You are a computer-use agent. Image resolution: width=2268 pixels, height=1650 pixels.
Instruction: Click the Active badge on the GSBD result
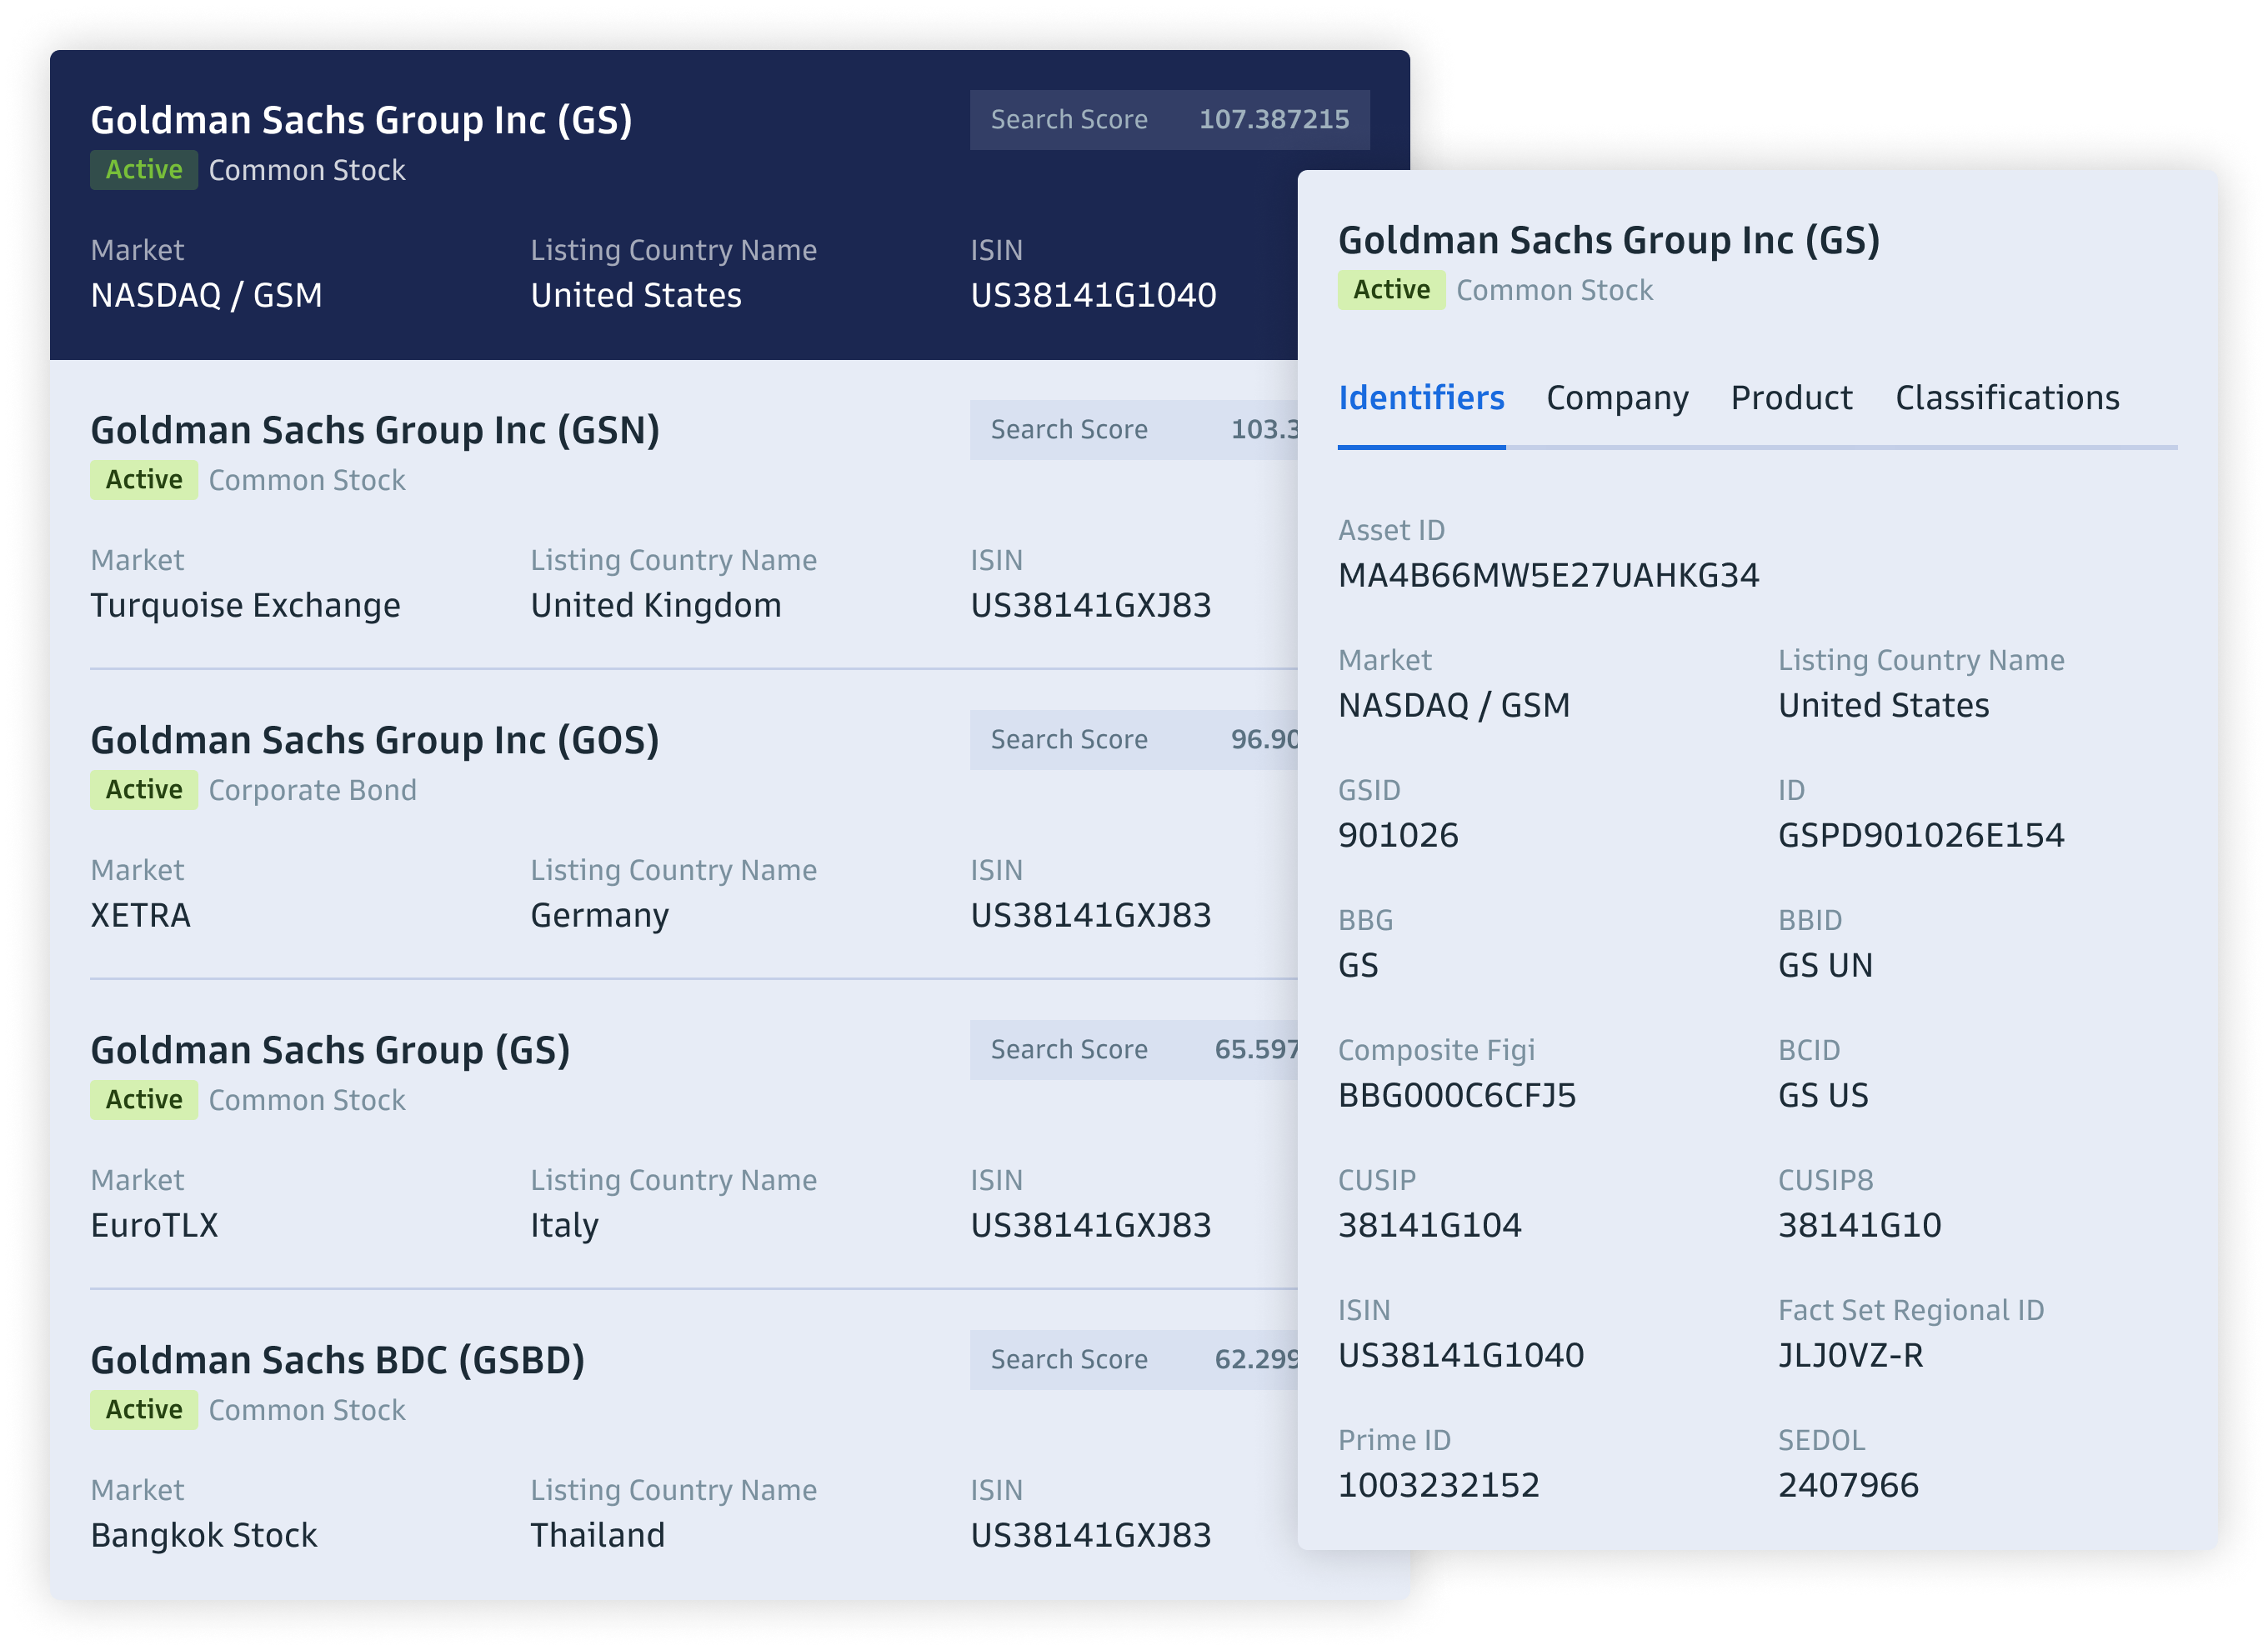[x=144, y=1410]
